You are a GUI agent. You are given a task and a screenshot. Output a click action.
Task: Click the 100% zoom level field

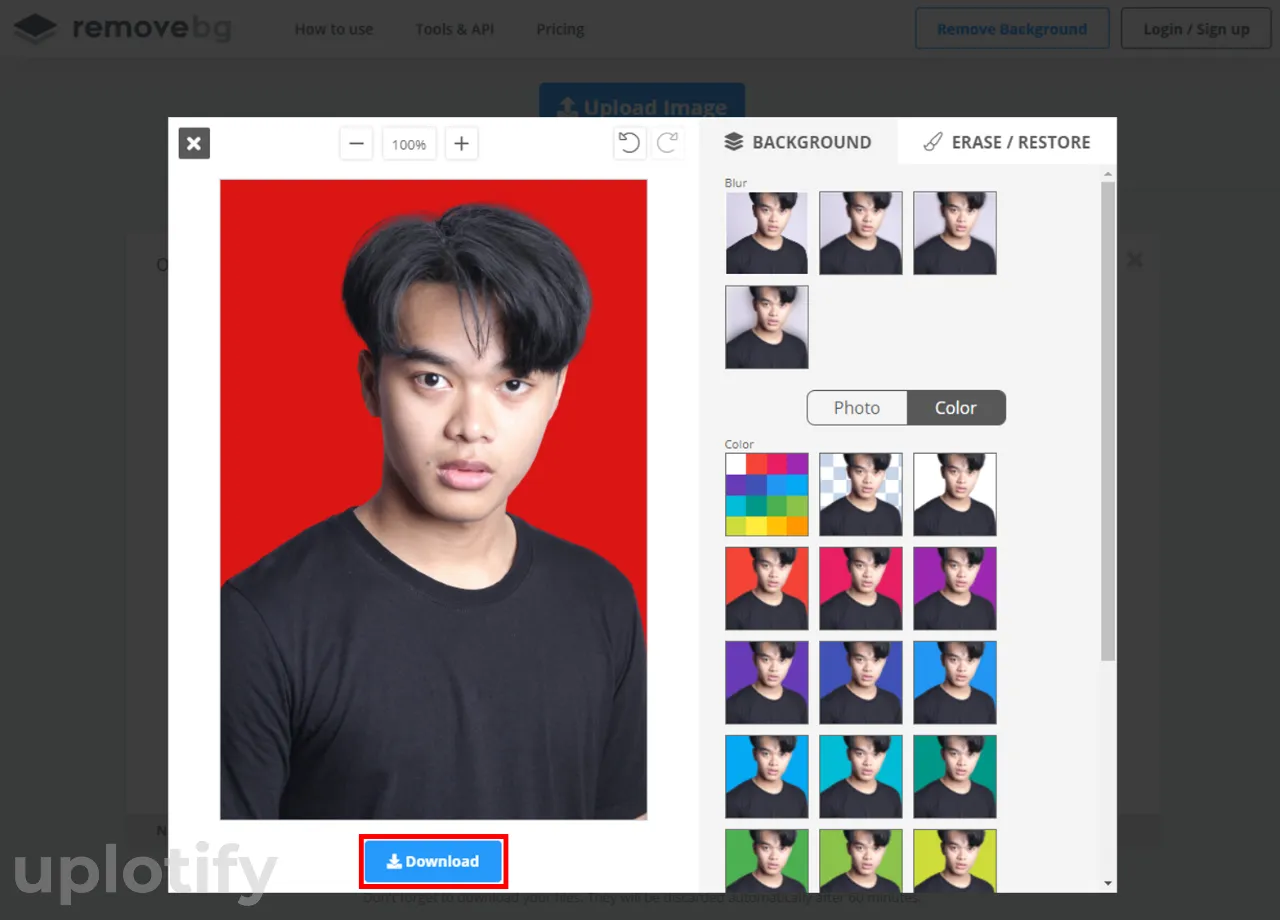(408, 145)
